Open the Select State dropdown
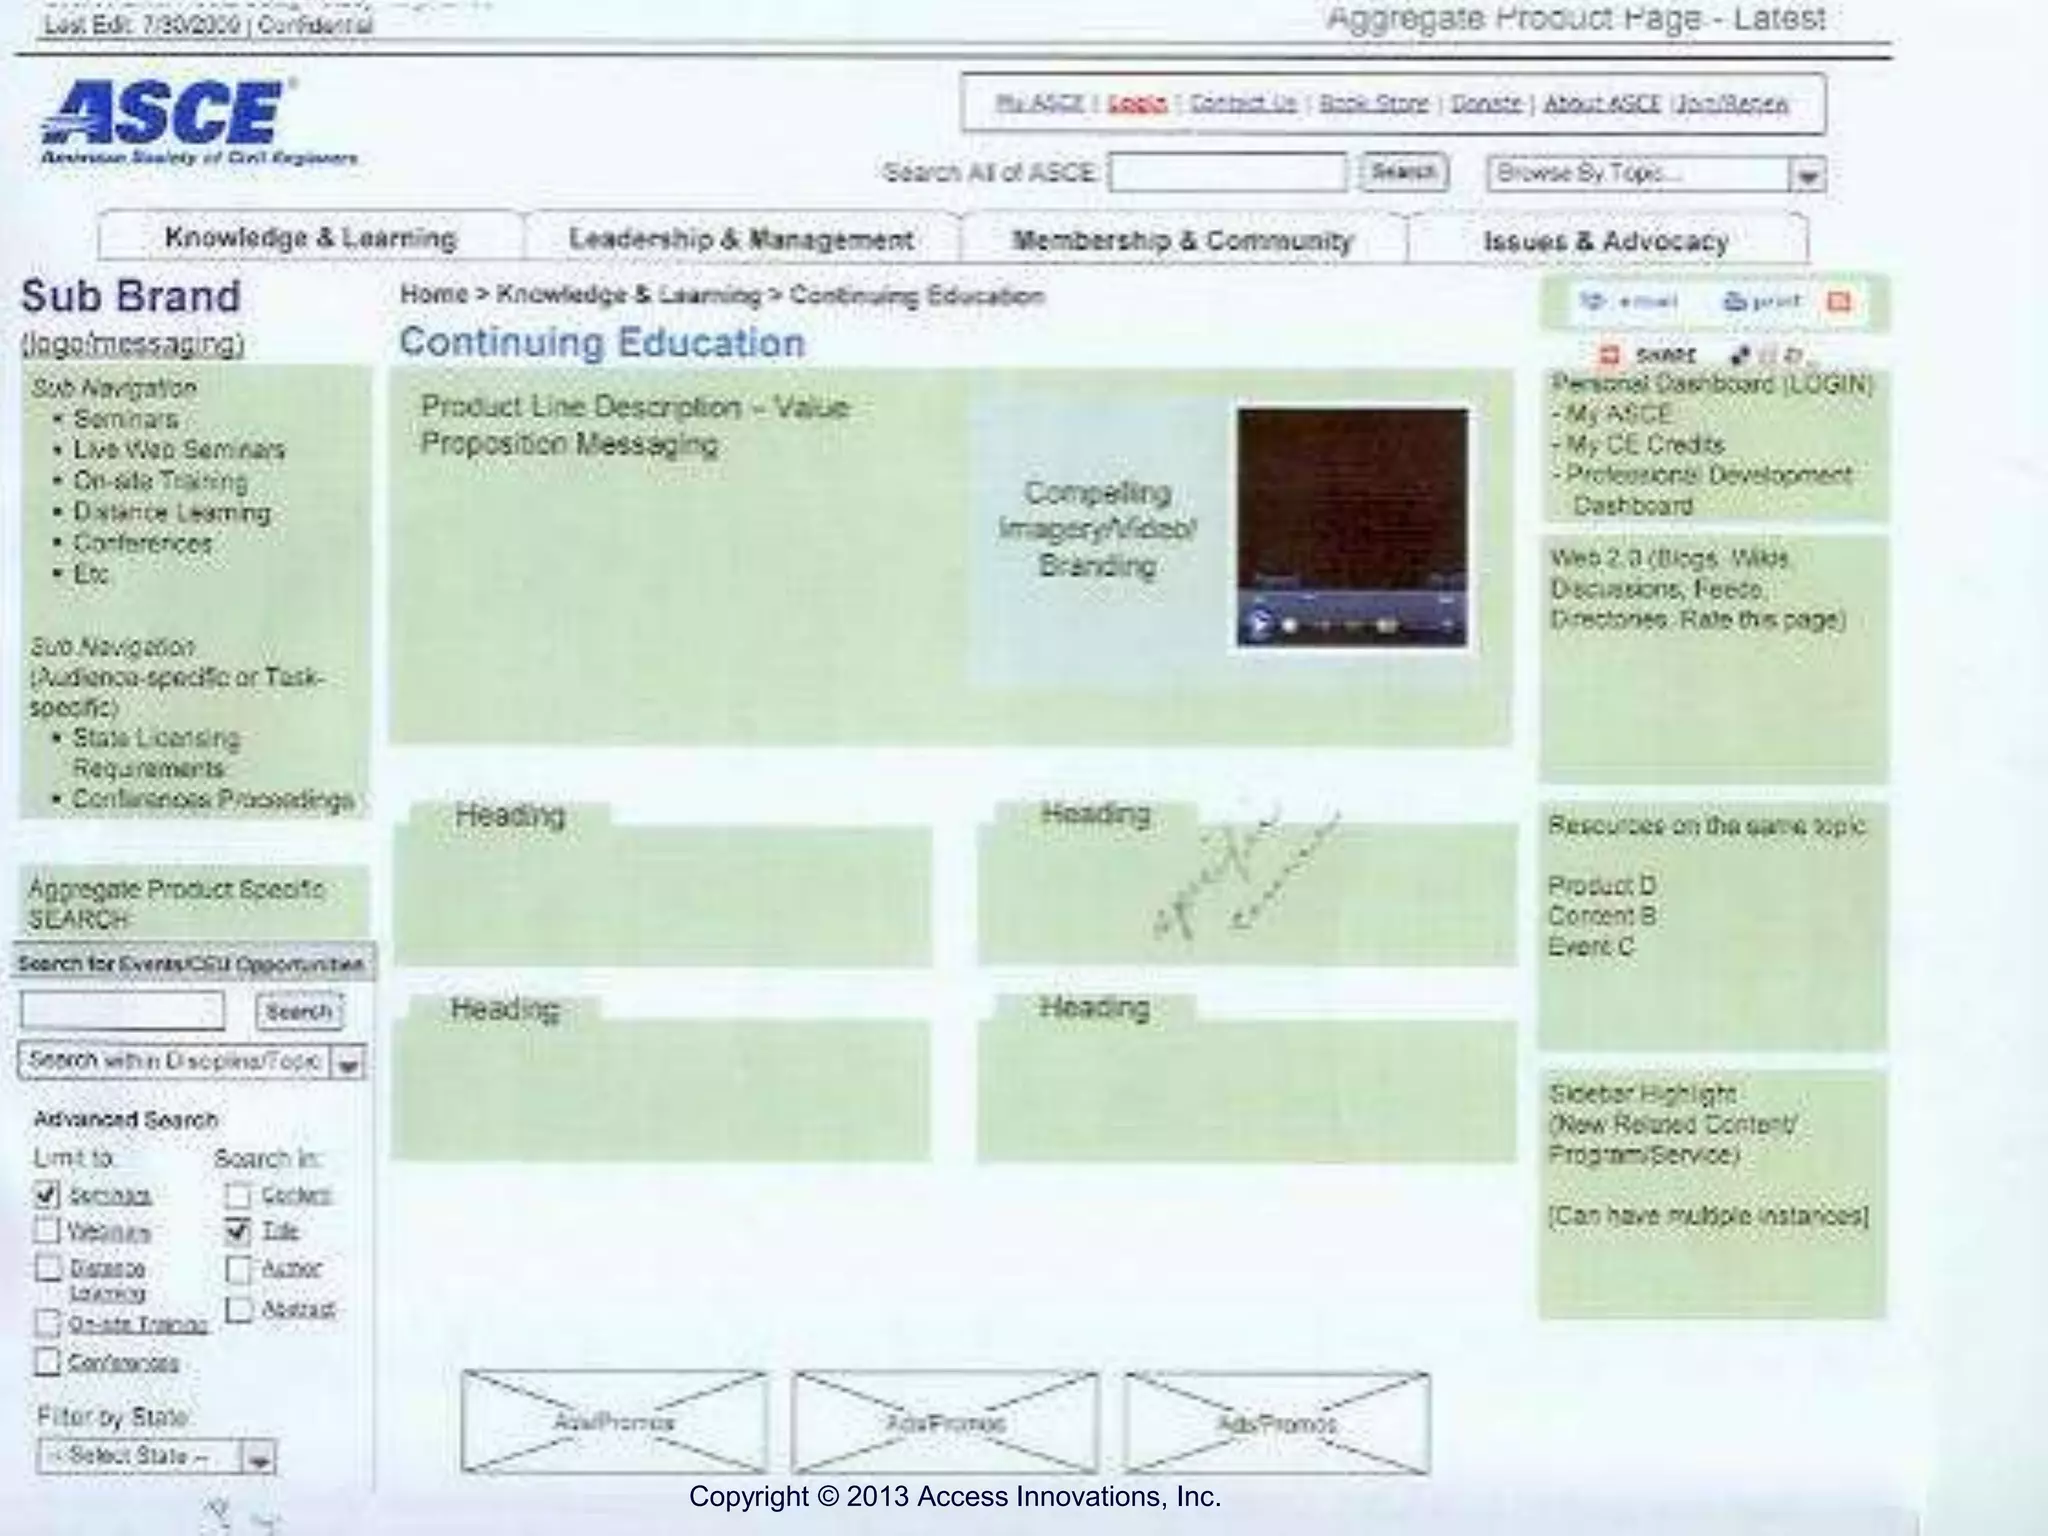Viewport: 2048px width, 1536px height. tap(258, 1459)
